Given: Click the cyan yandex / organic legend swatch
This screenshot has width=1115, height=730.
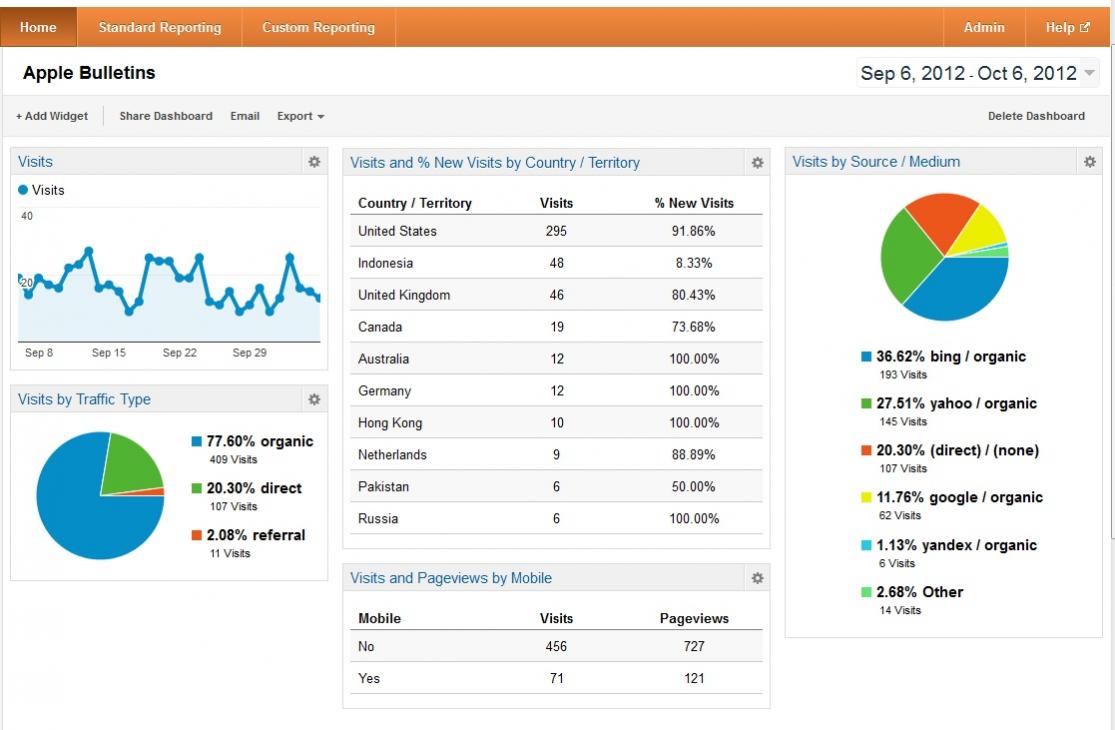Looking at the screenshot, I should point(866,545).
